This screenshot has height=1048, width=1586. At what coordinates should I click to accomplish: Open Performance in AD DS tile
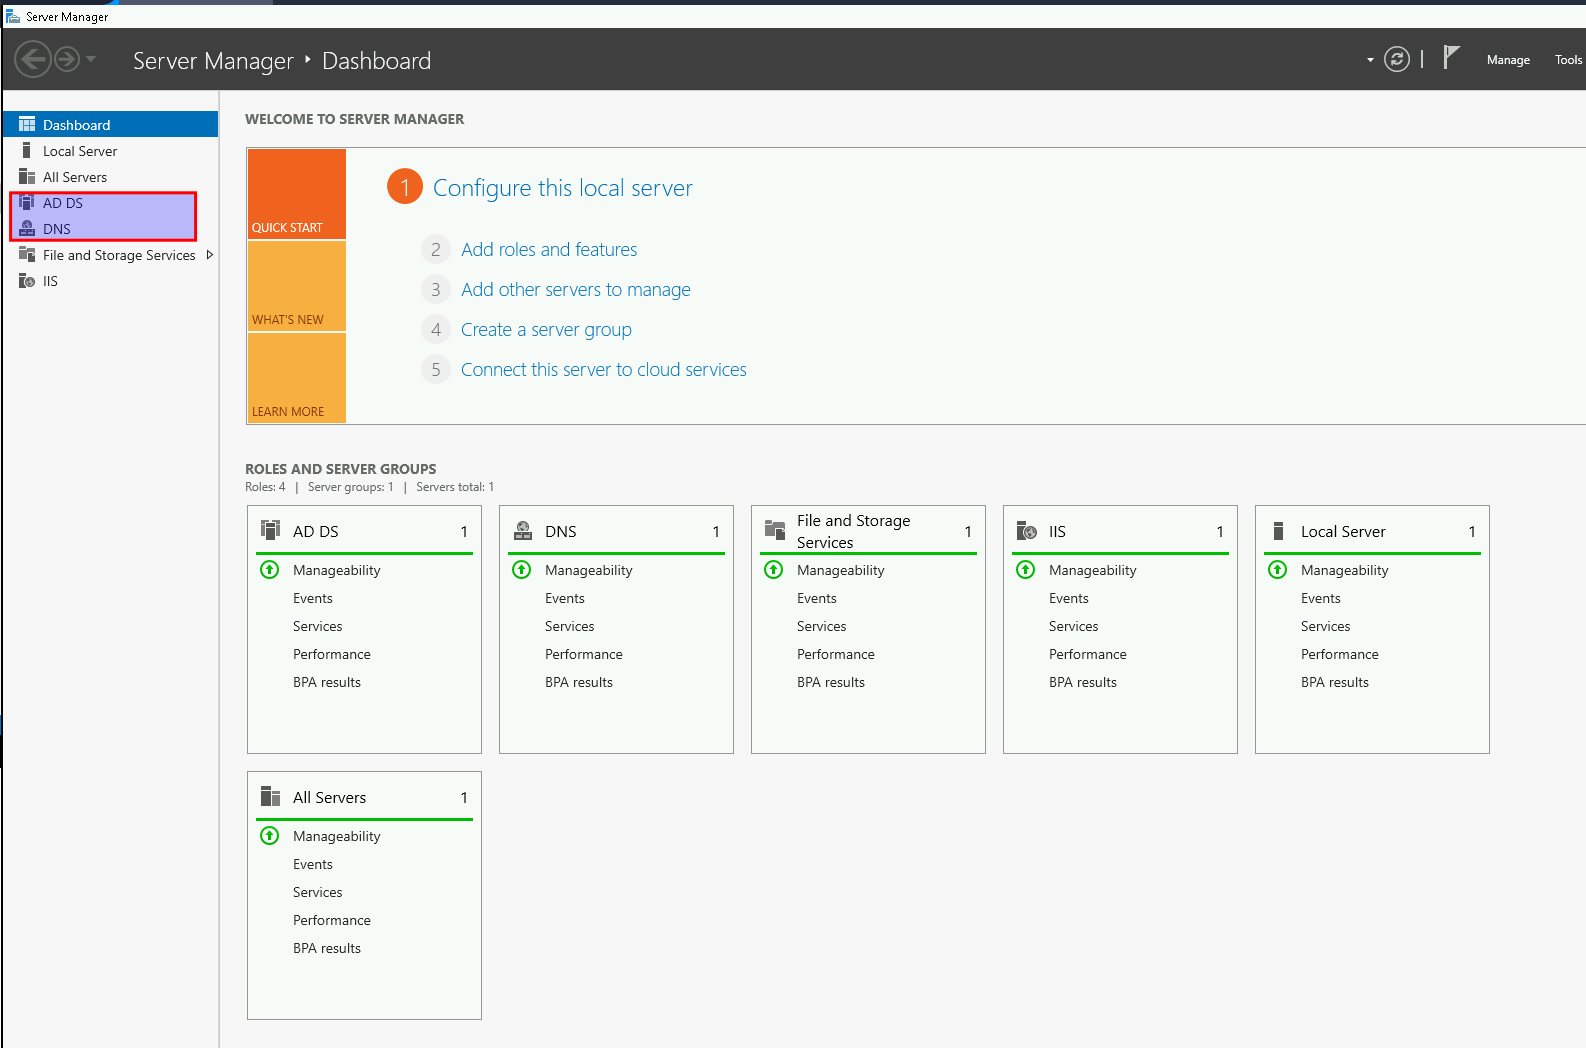(x=332, y=654)
